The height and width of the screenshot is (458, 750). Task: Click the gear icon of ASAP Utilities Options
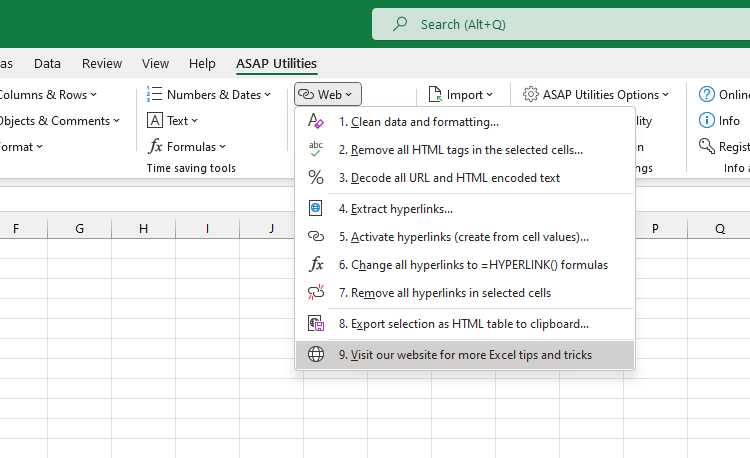click(x=530, y=94)
